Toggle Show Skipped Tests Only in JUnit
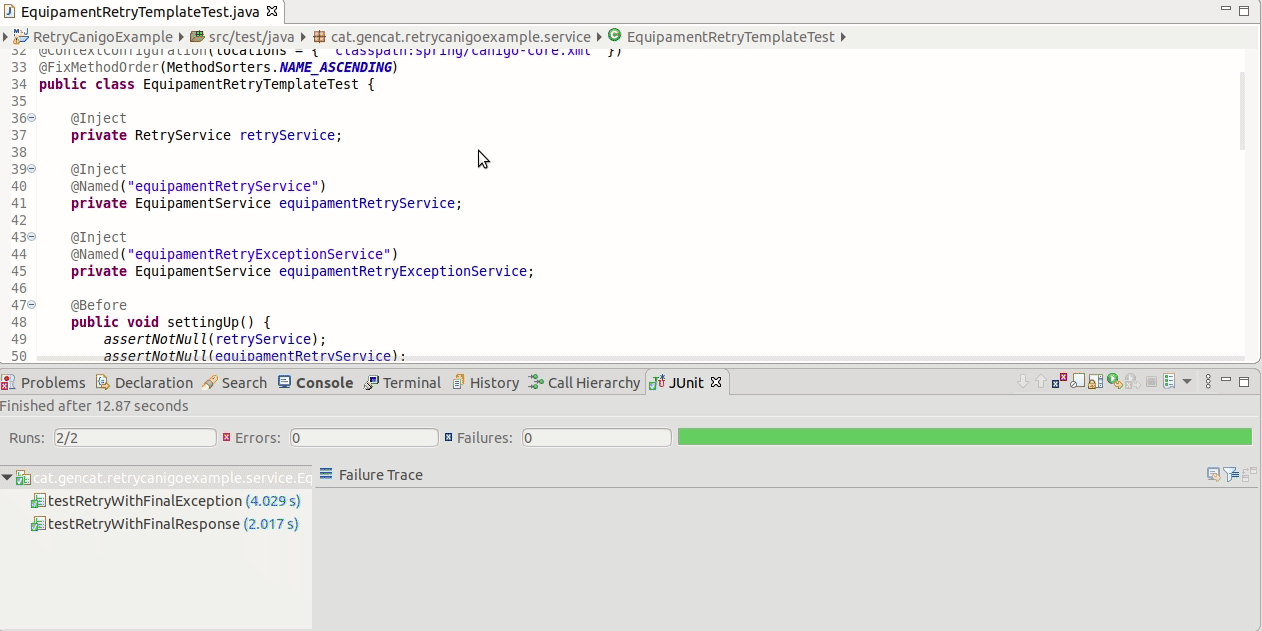1262x631 pixels. coord(1077,381)
